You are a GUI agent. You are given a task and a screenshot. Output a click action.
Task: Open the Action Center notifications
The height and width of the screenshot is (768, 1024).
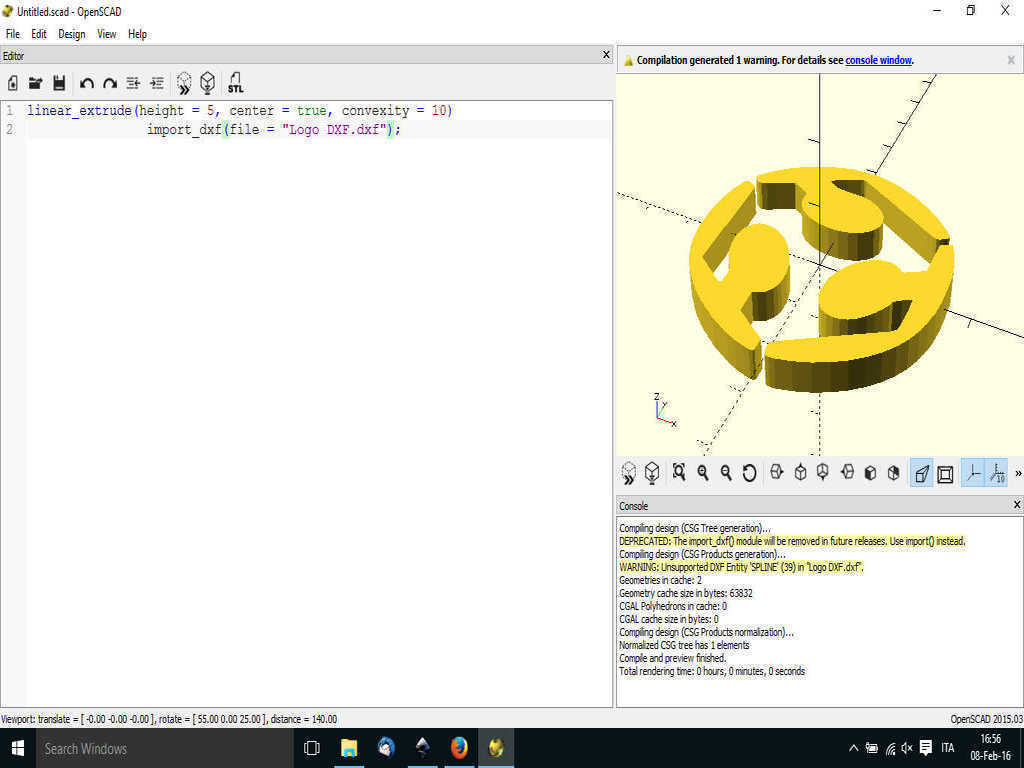tap(925, 748)
